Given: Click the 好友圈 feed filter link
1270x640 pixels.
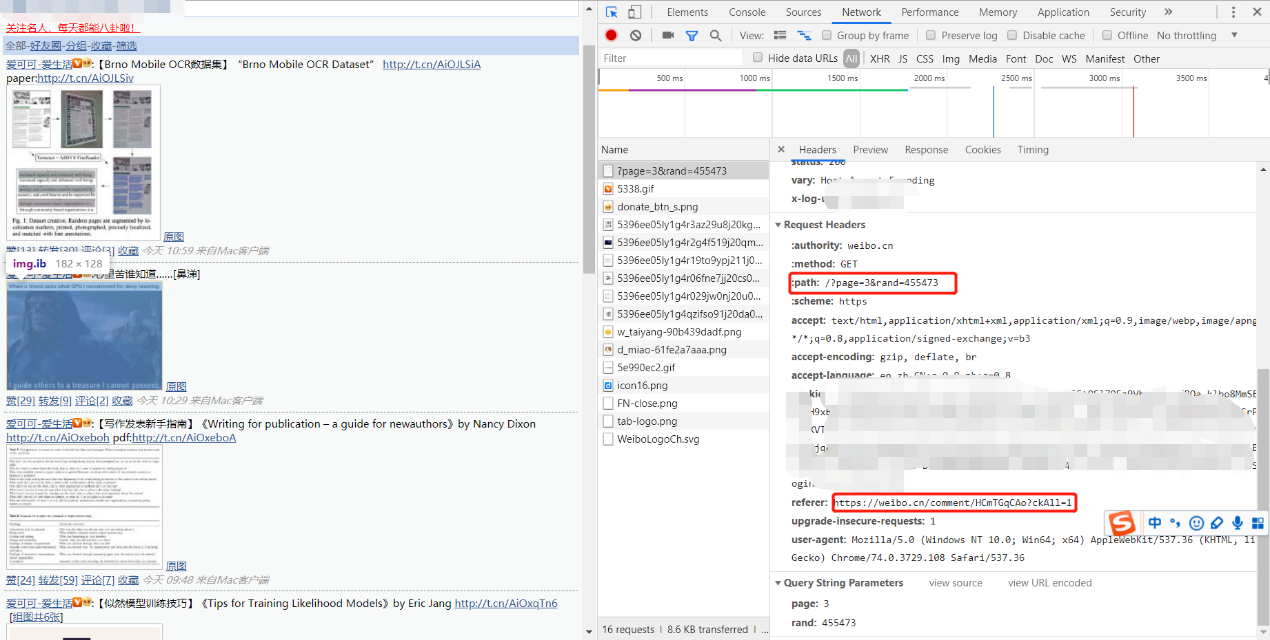Looking at the screenshot, I should 45,46.
